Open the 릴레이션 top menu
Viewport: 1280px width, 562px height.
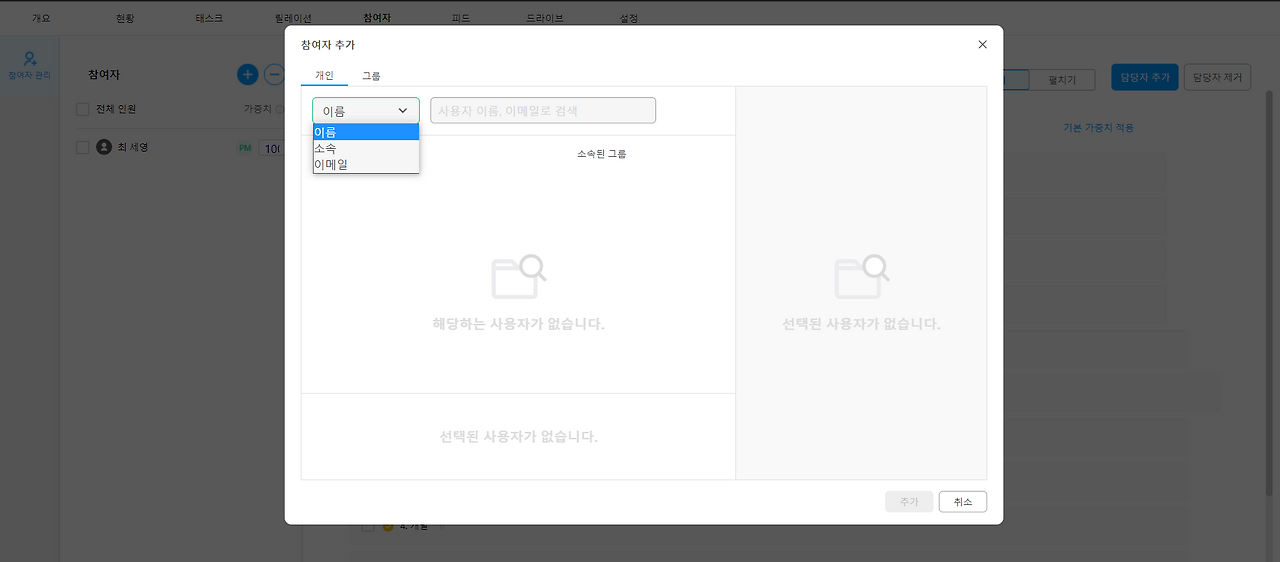(293, 18)
